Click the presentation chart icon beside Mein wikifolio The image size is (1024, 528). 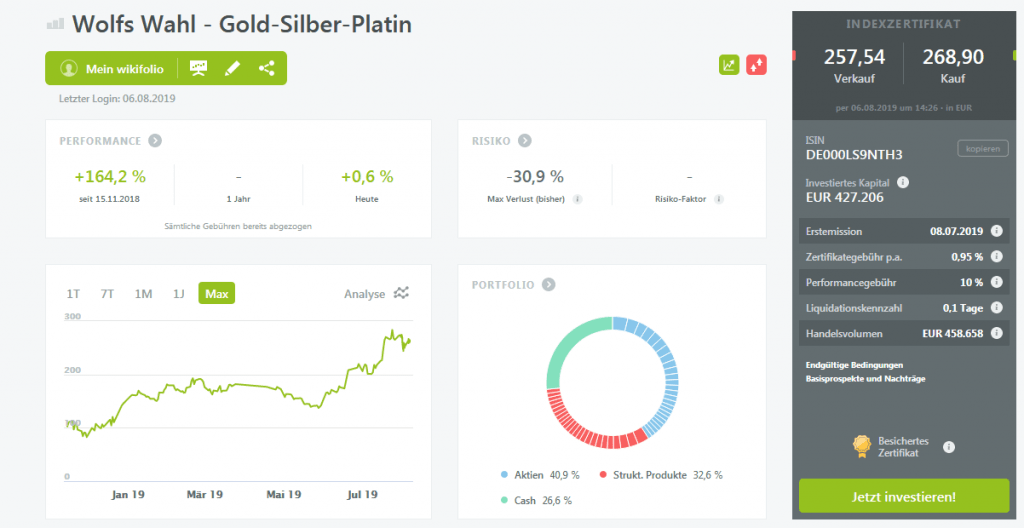(x=199, y=68)
